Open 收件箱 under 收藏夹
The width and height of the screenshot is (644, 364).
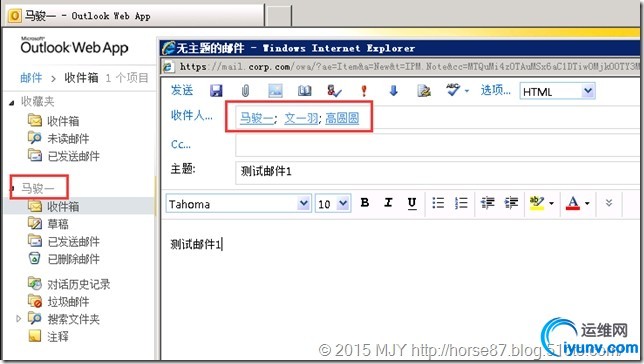[63, 121]
